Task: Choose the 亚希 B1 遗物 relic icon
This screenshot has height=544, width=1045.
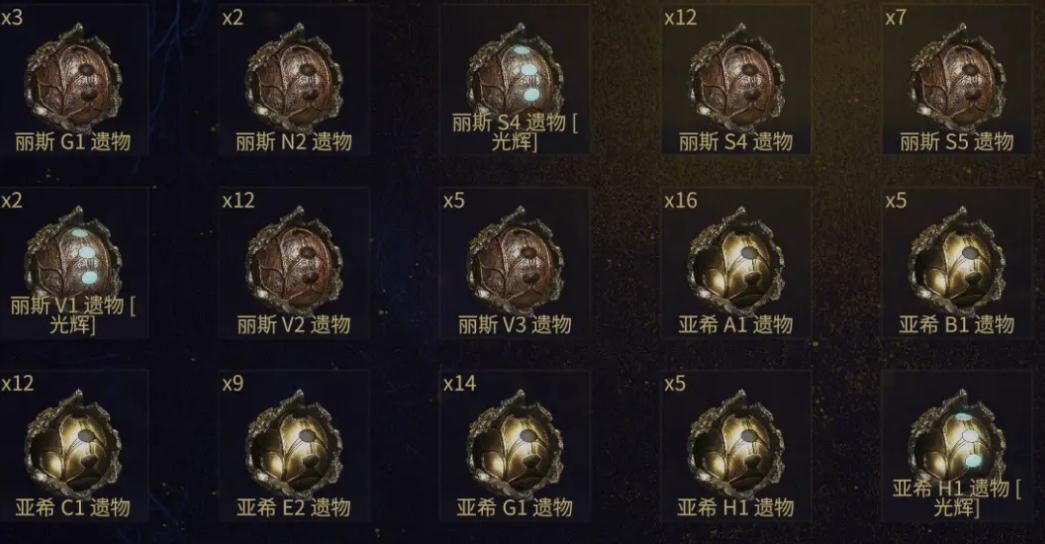Action: [x=957, y=260]
